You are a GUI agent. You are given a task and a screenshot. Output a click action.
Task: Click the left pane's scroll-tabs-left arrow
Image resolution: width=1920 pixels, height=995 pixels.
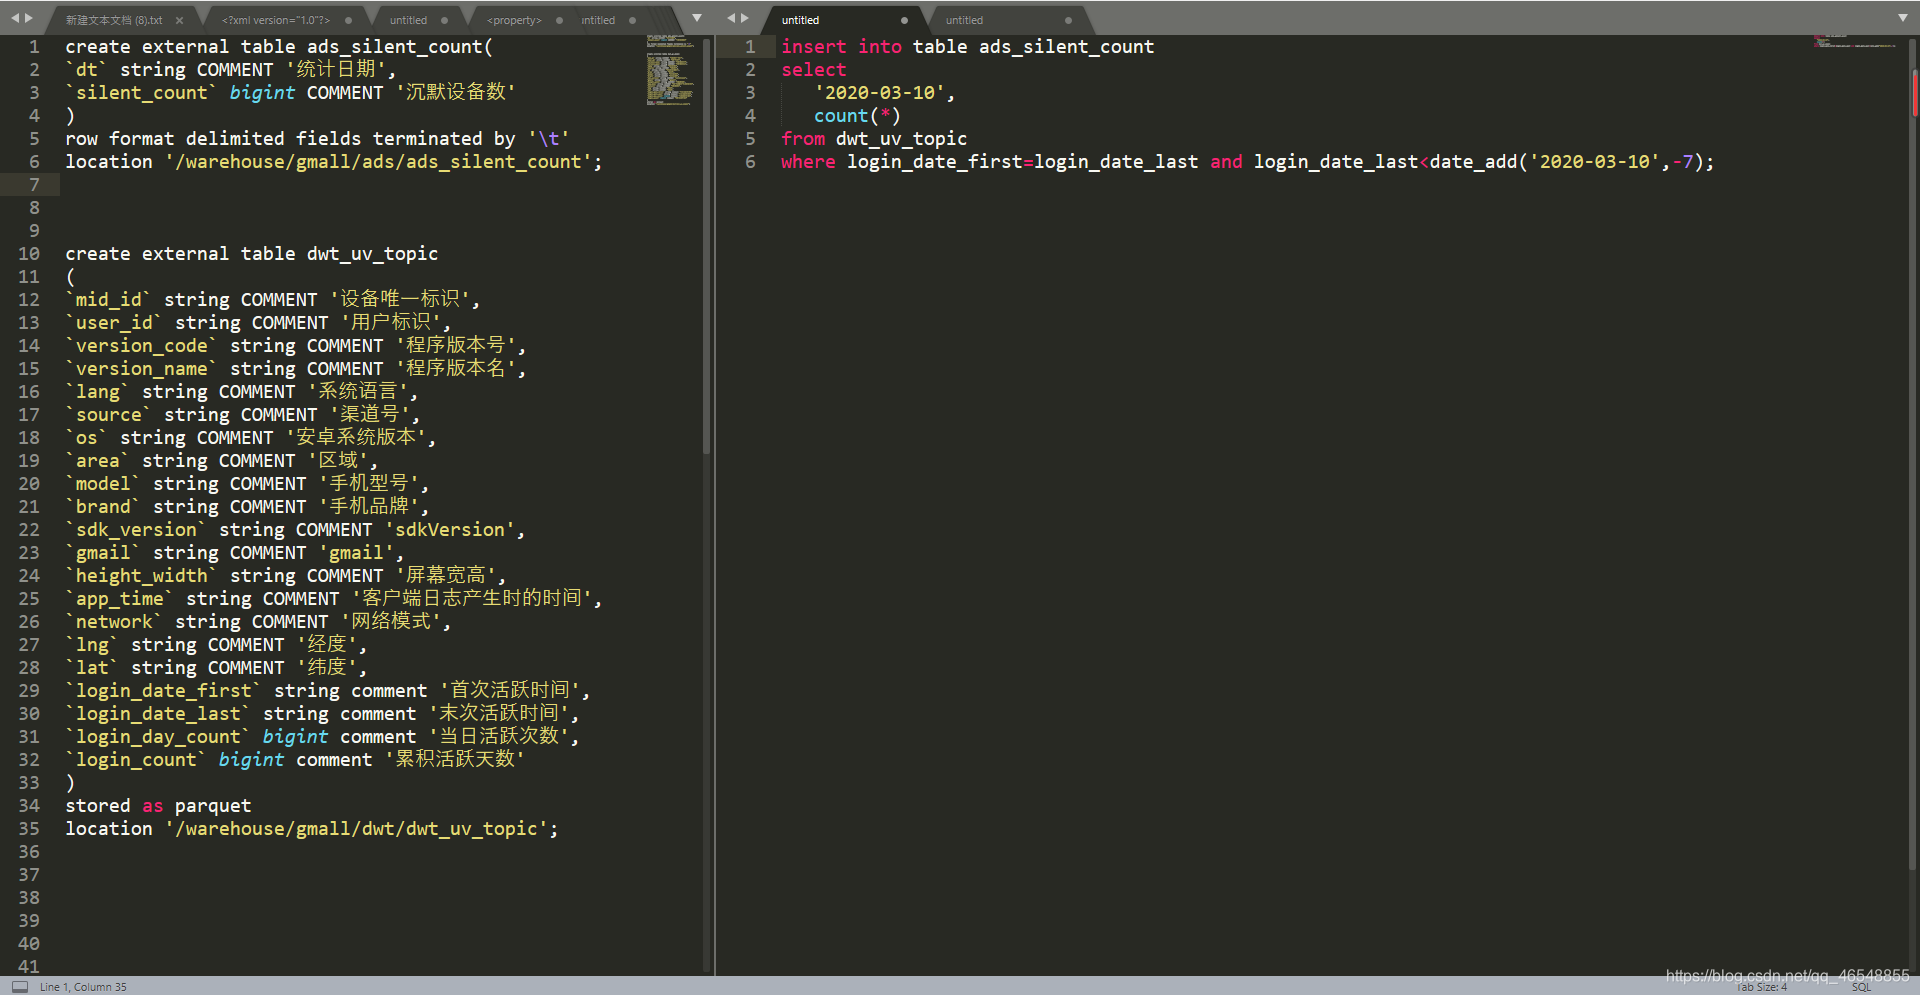[x=15, y=18]
